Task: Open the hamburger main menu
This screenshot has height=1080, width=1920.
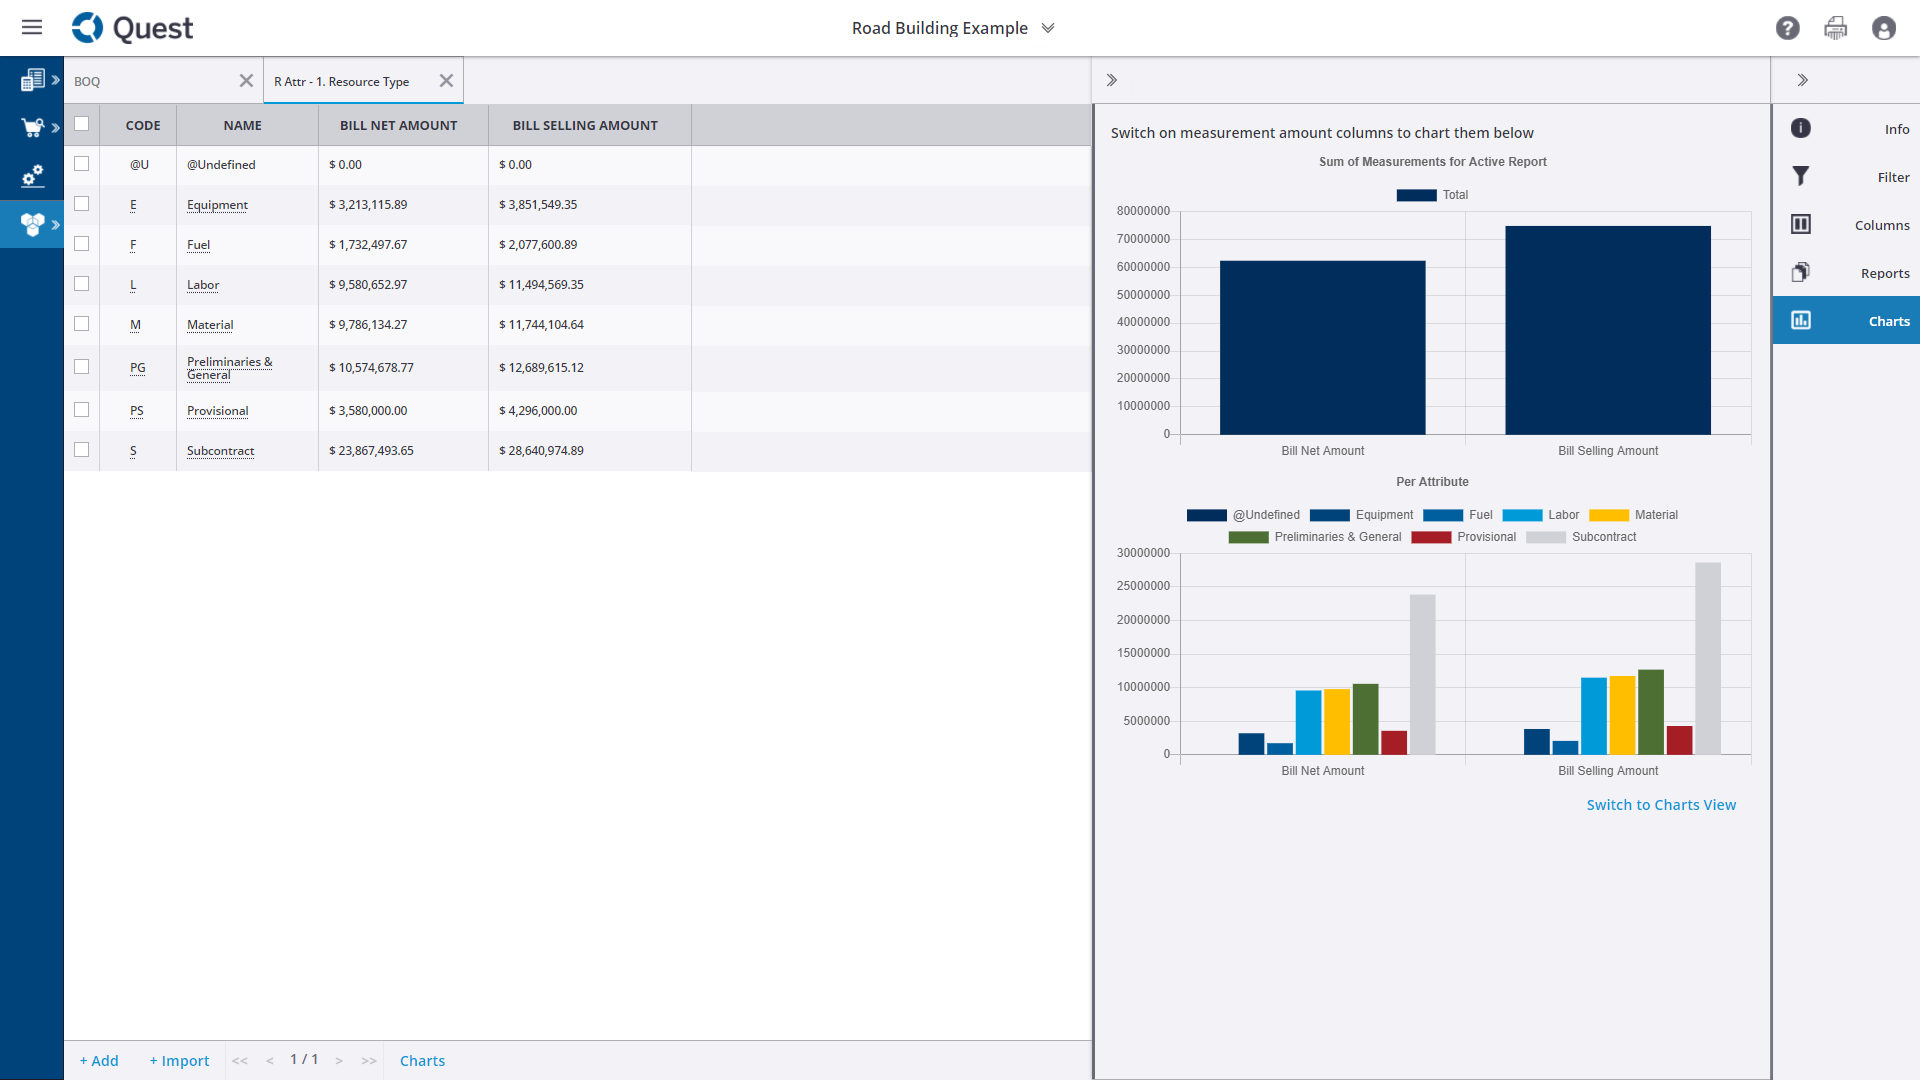Action: point(32,27)
